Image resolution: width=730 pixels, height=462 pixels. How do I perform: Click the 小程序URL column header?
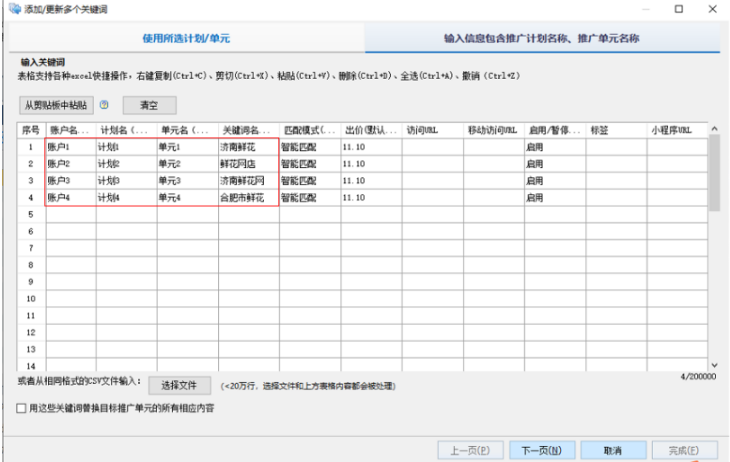(x=677, y=130)
